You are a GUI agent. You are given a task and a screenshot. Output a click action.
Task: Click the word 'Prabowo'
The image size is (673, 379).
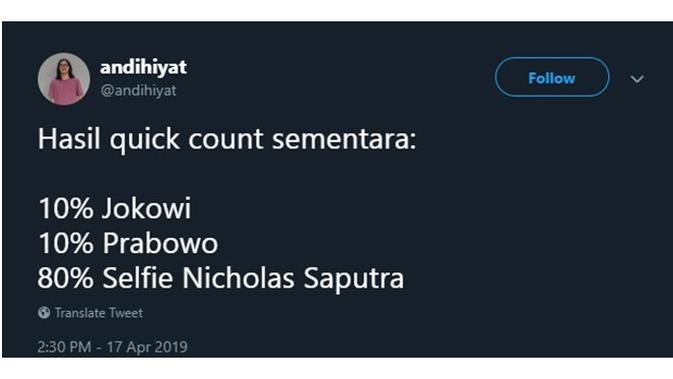pyautogui.click(x=160, y=243)
